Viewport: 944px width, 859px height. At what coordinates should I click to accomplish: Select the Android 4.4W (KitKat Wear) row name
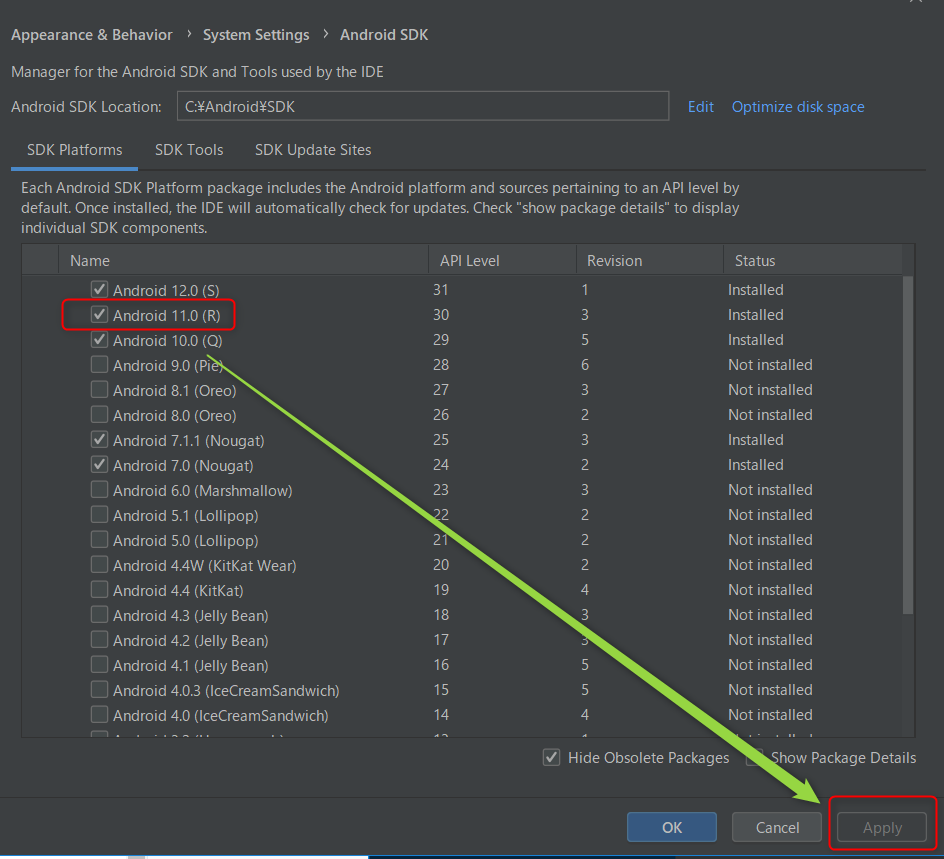click(205, 565)
